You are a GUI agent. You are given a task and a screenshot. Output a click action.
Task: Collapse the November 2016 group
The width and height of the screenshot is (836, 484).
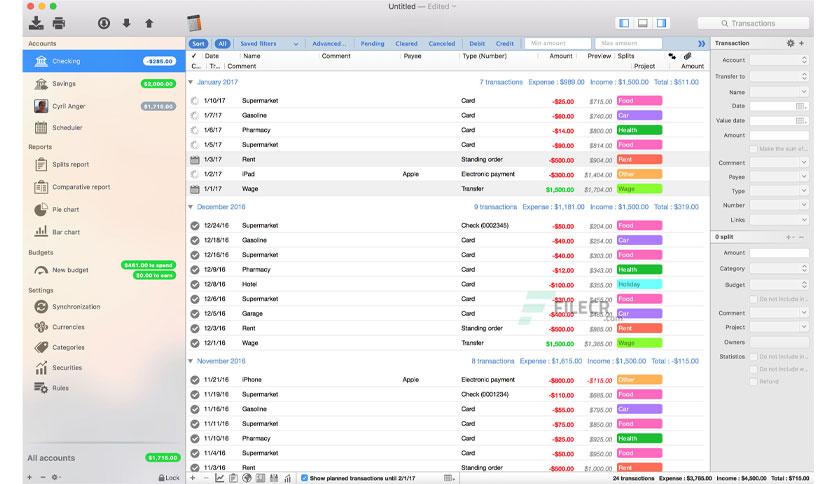tap(190, 361)
